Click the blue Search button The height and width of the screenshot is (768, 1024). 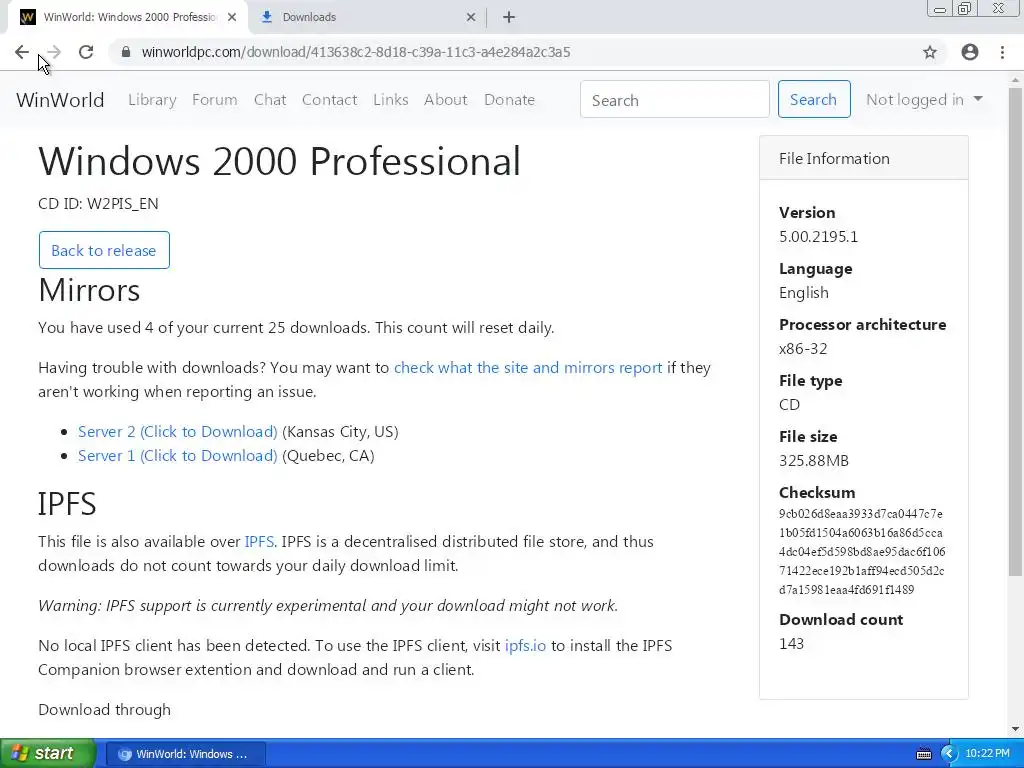click(x=814, y=99)
